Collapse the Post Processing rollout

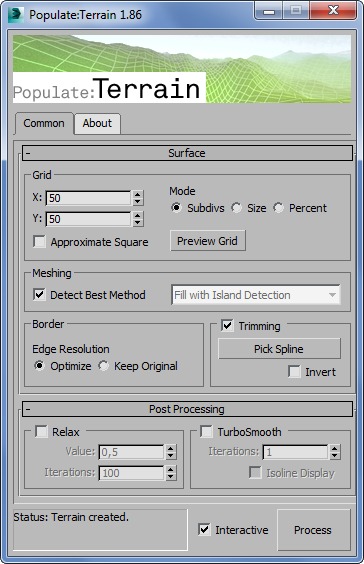tap(187, 409)
